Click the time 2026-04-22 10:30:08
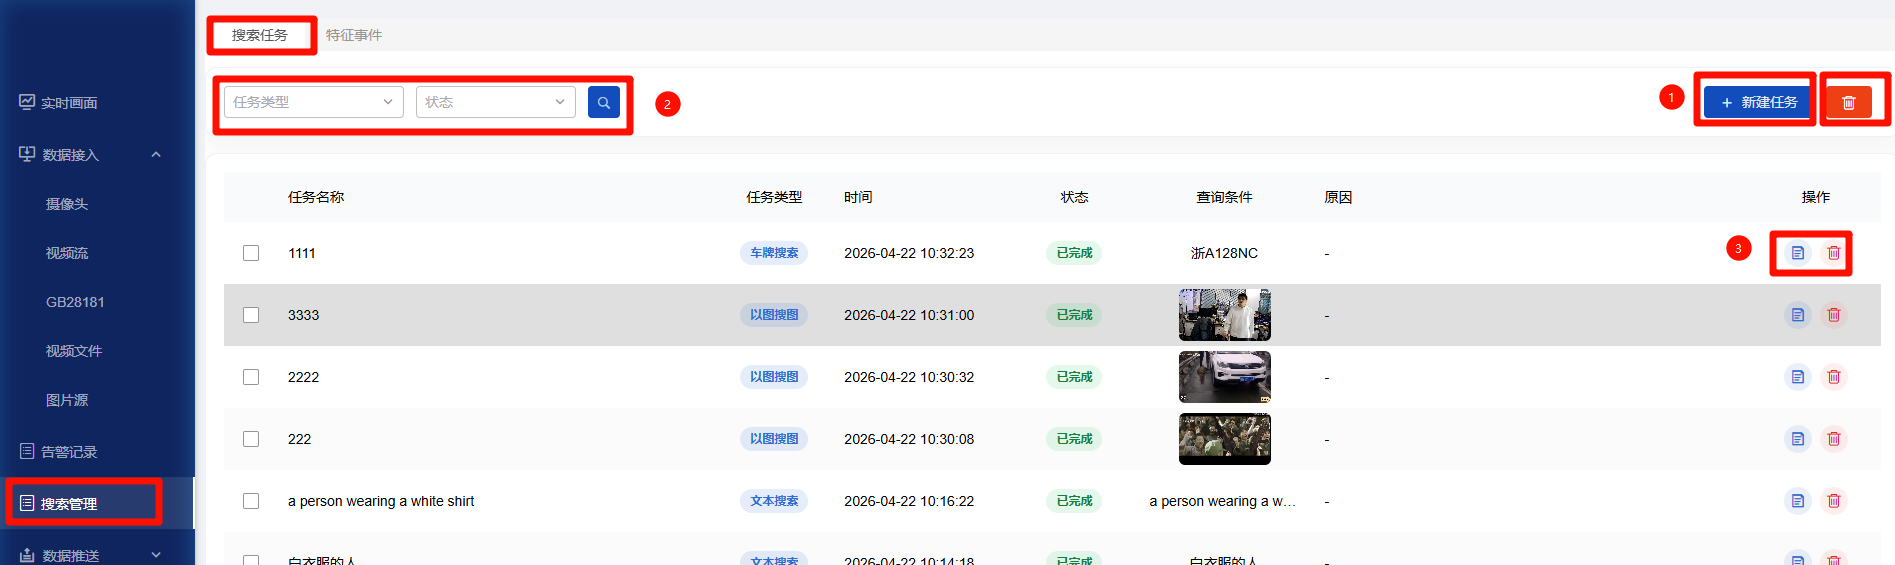The height and width of the screenshot is (565, 1895). pos(909,439)
